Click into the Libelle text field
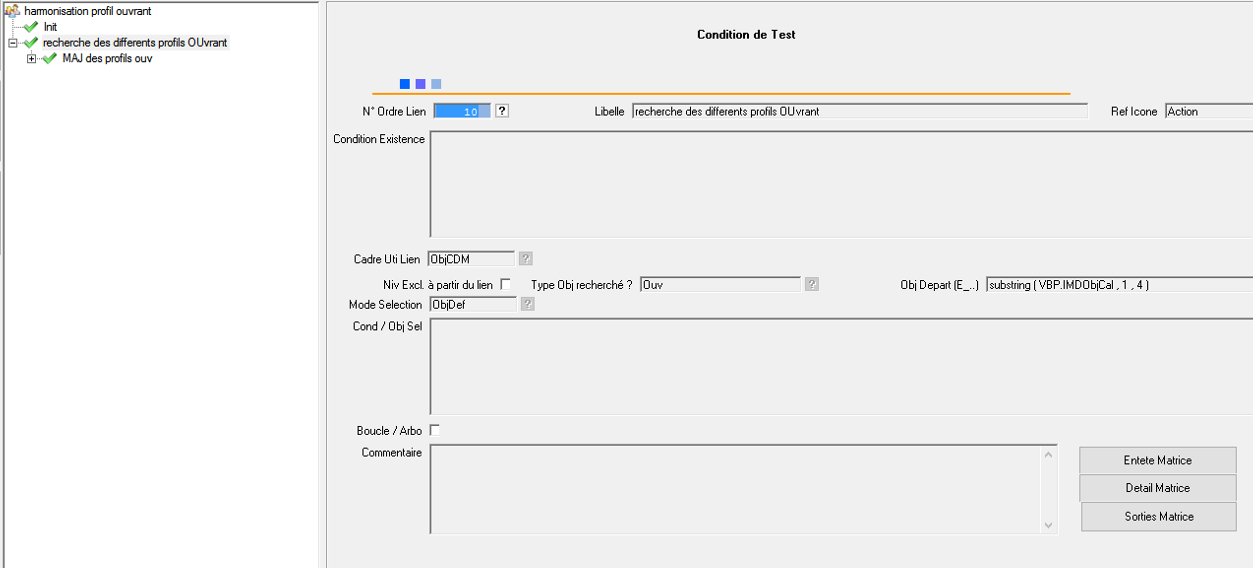This screenshot has height=568, width=1253. [x=859, y=112]
